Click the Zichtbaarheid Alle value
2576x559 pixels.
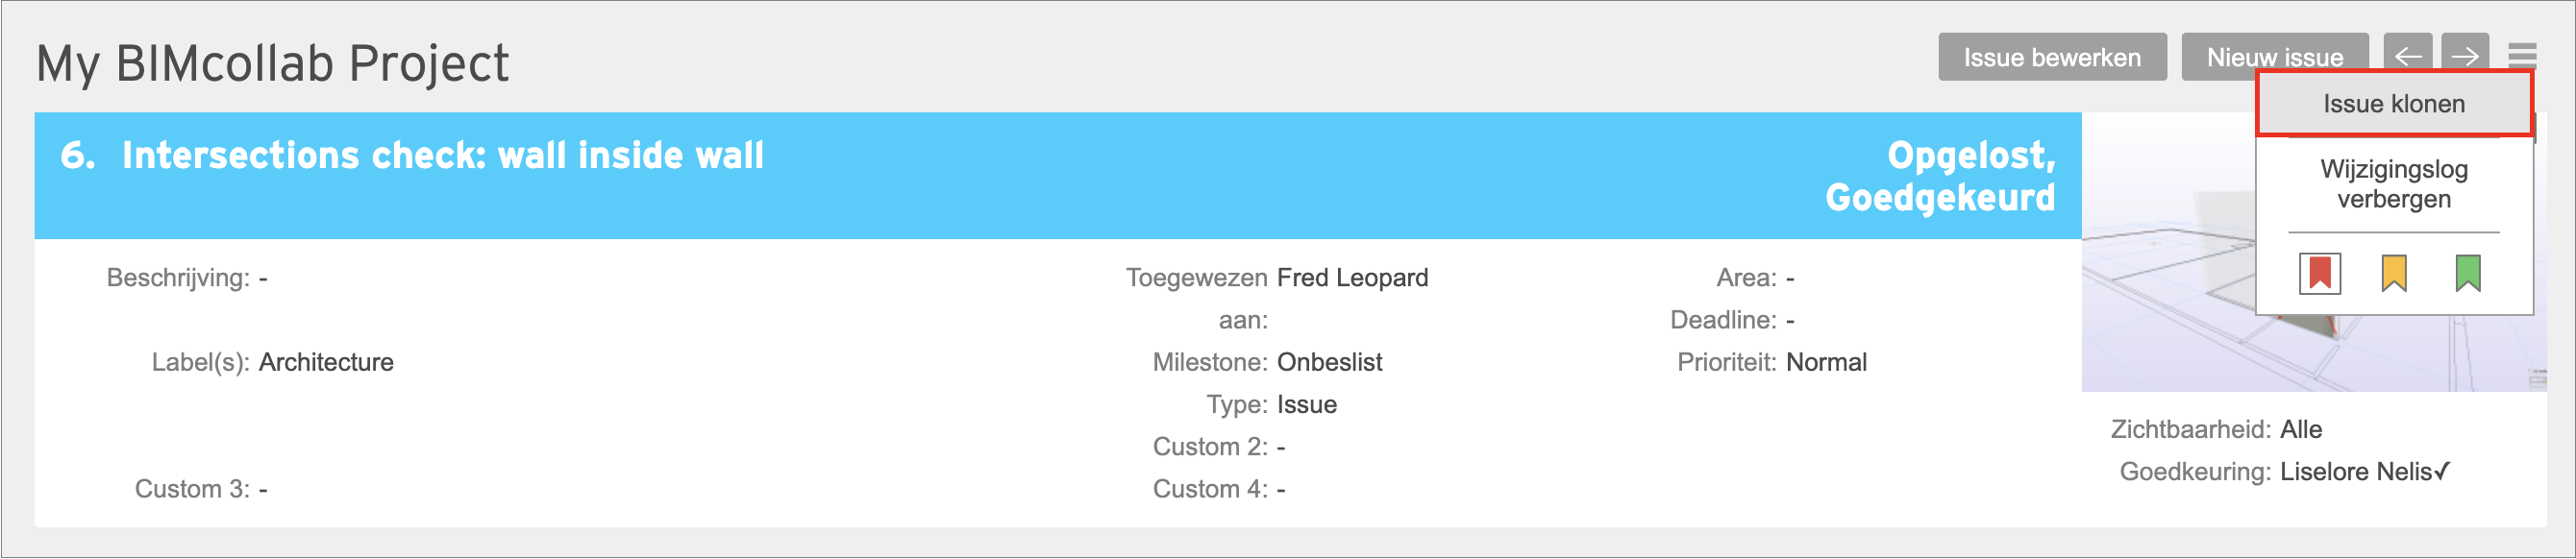tap(2301, 430)
